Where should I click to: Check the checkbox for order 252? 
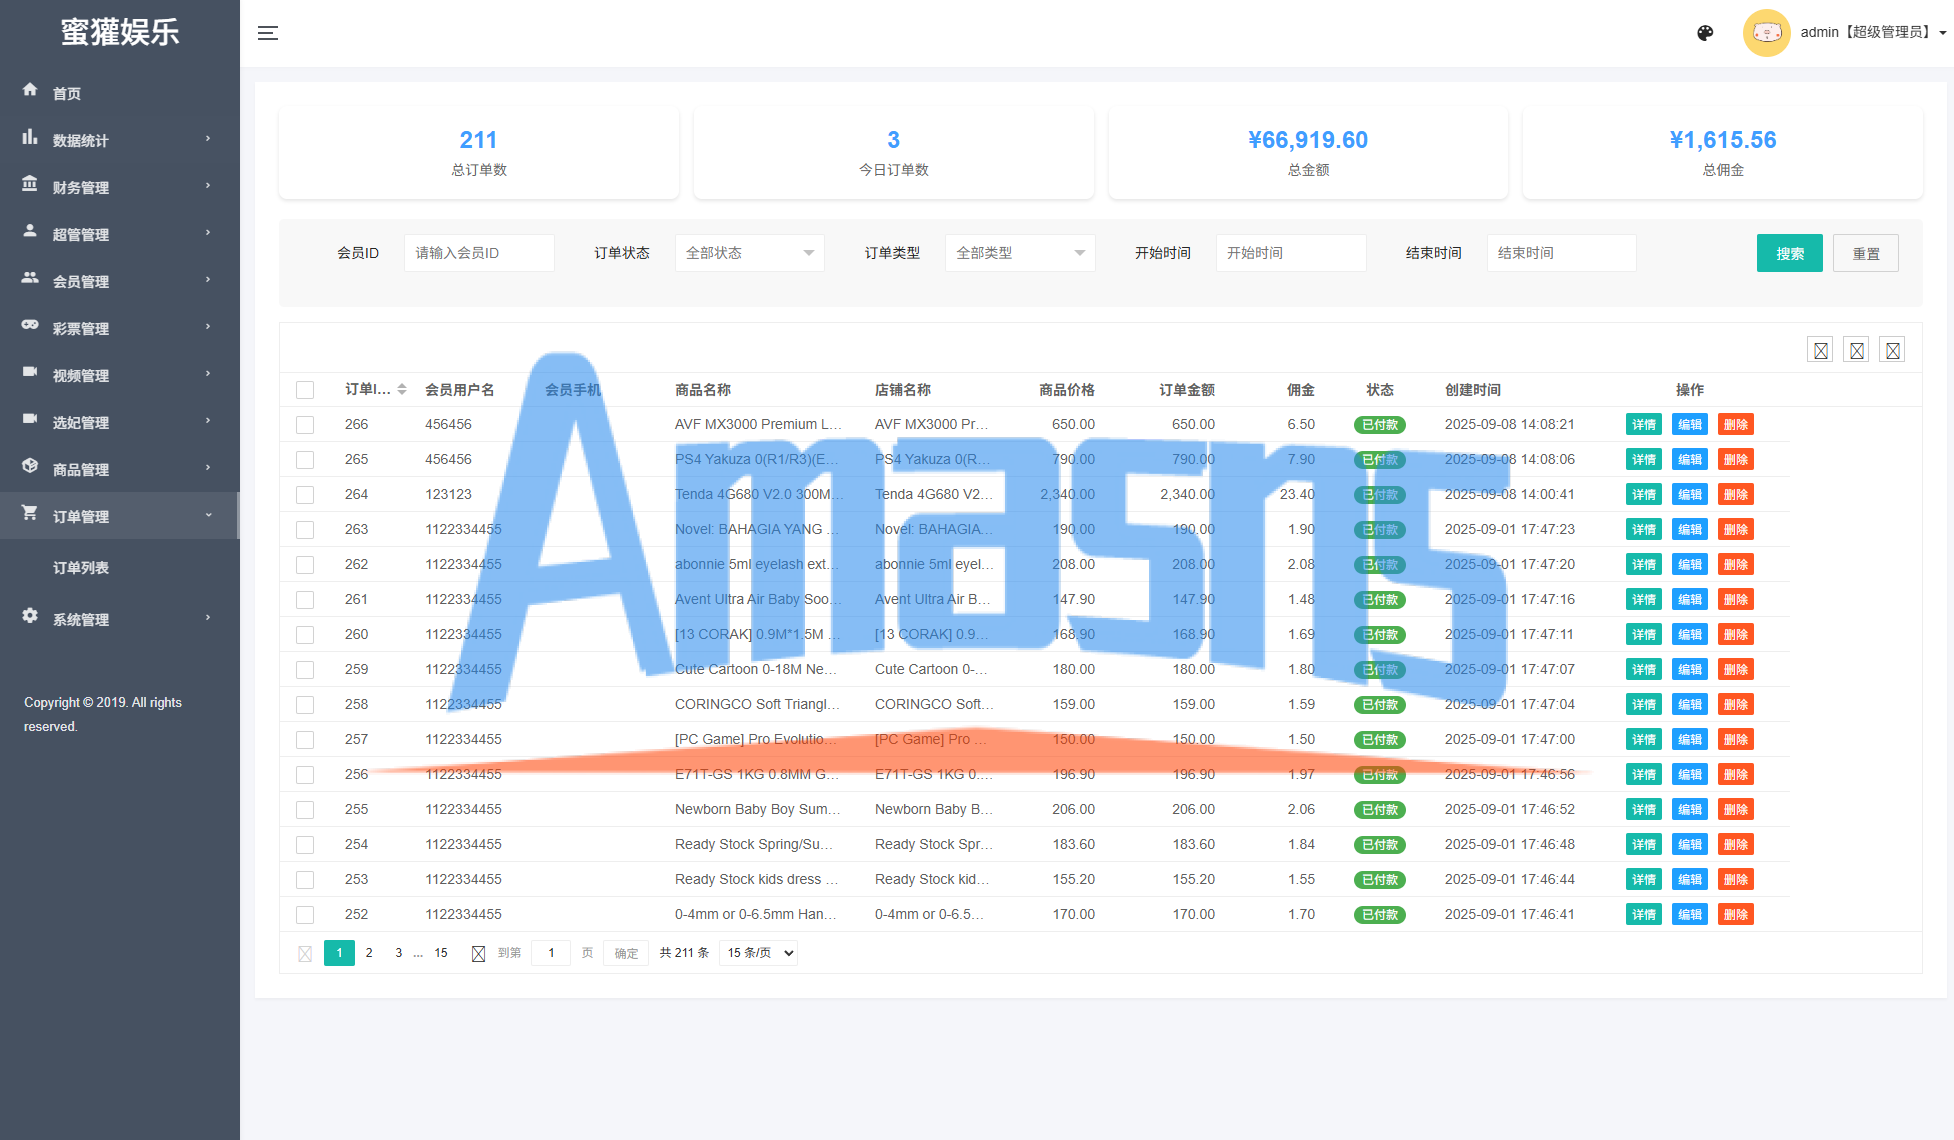(305, 915)
